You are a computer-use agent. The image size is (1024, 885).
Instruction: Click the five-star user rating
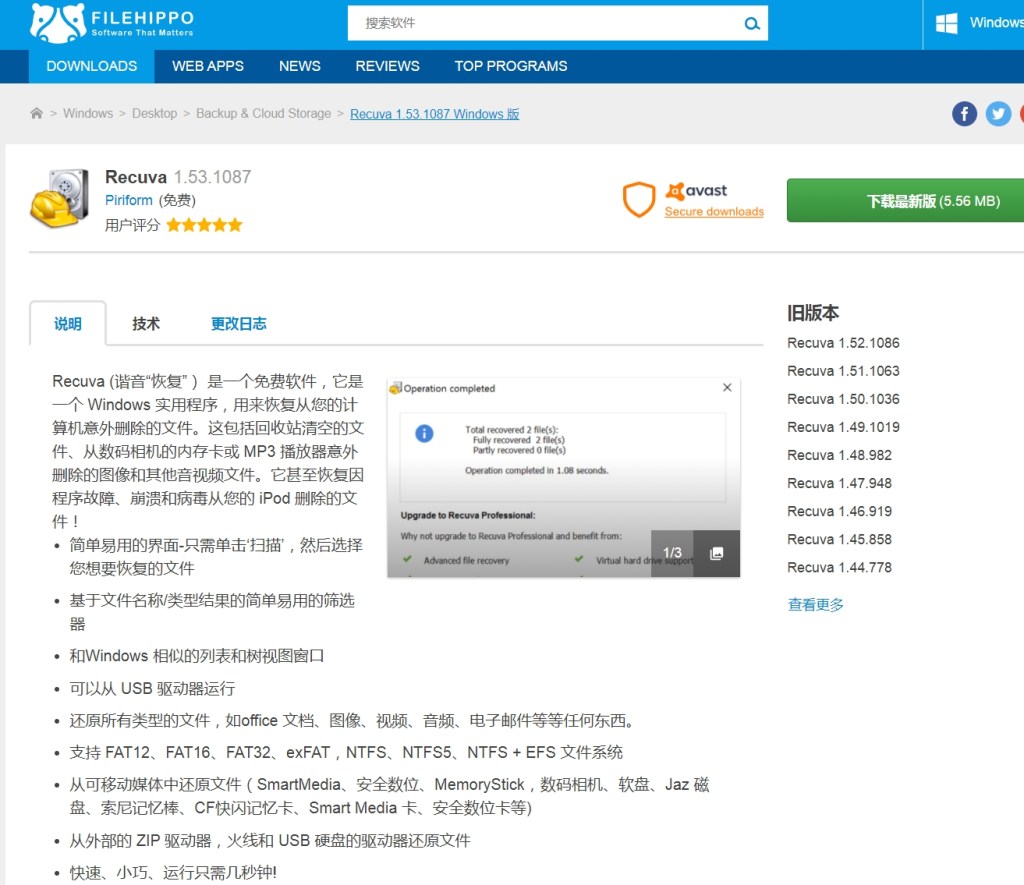204,226
